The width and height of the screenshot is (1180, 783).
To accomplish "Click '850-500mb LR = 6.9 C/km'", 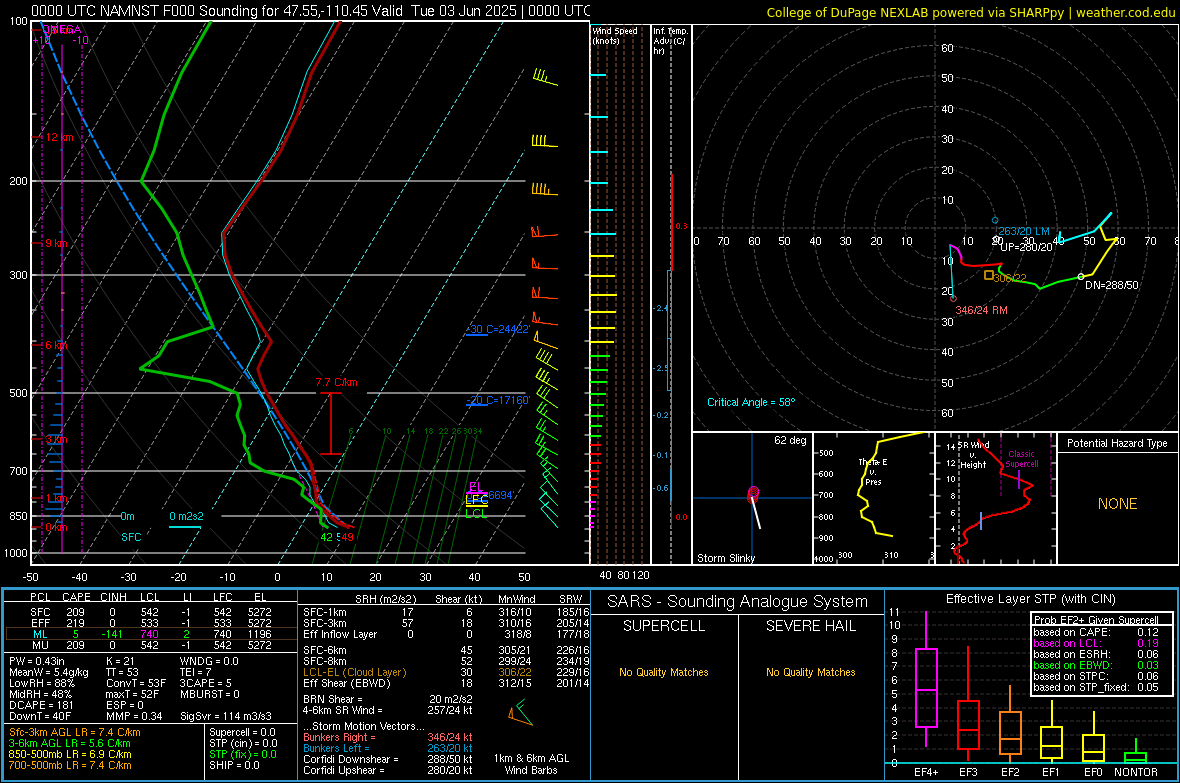I will pyautogui.click(x=70, y=754).
